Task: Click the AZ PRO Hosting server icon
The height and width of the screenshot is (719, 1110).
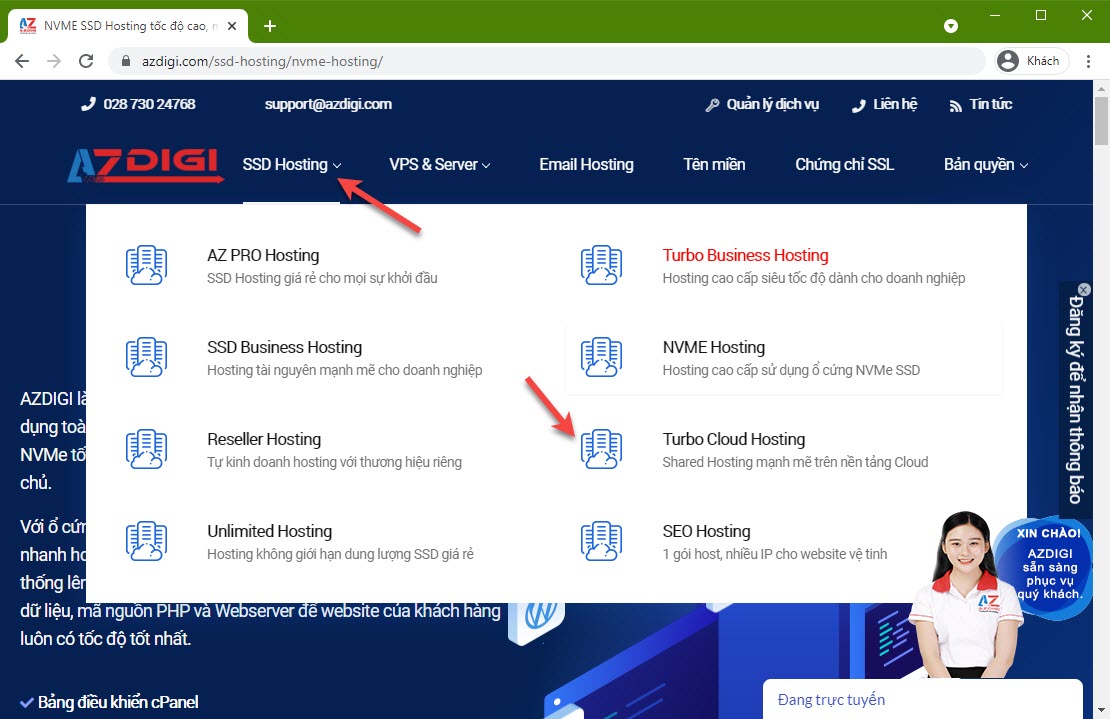Action: (147, 265)
